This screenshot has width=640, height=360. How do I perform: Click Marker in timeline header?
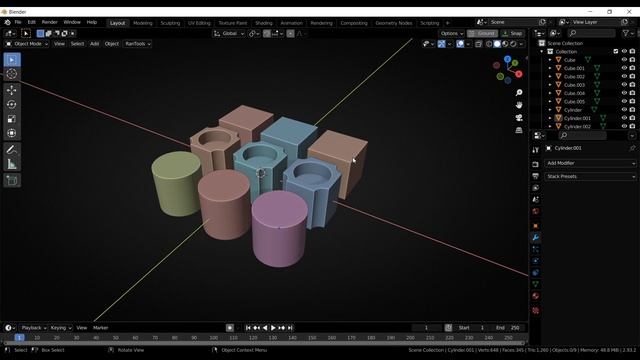[x=100, y=328]
